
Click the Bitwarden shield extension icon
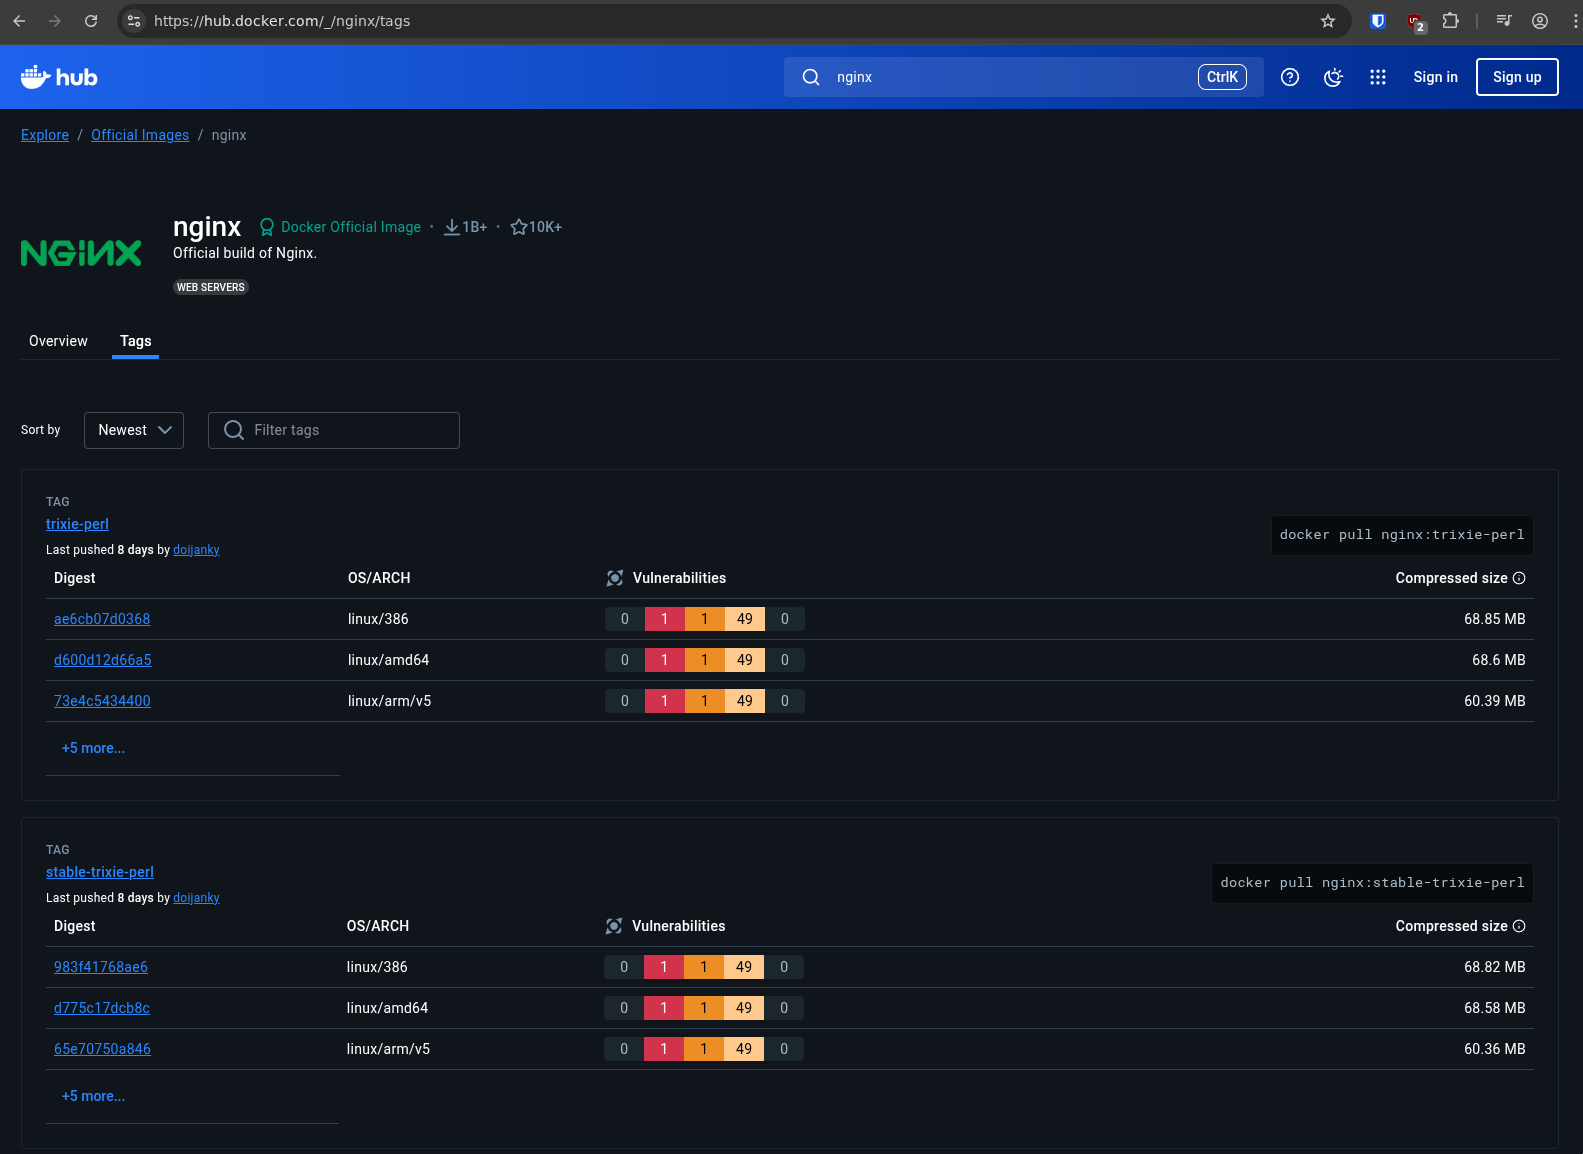[1377, 21]
